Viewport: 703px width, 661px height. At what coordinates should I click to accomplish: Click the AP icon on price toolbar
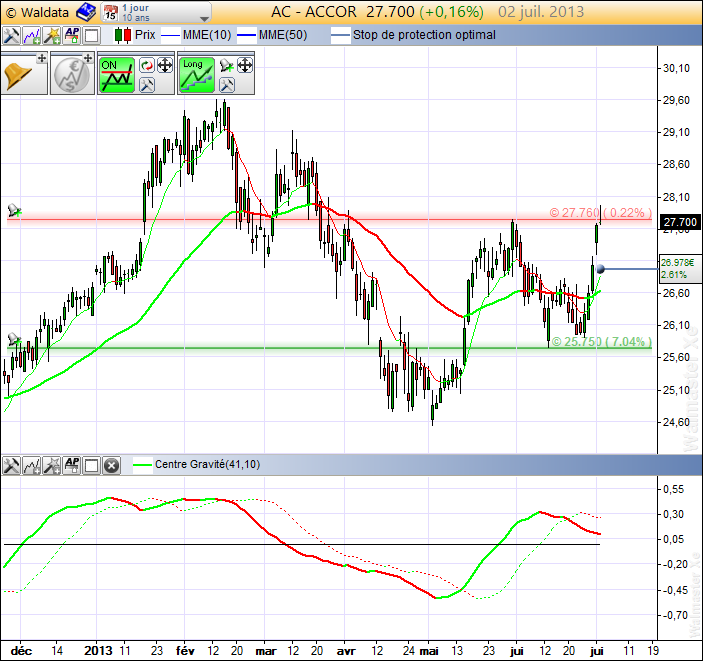tap(72, 35)
